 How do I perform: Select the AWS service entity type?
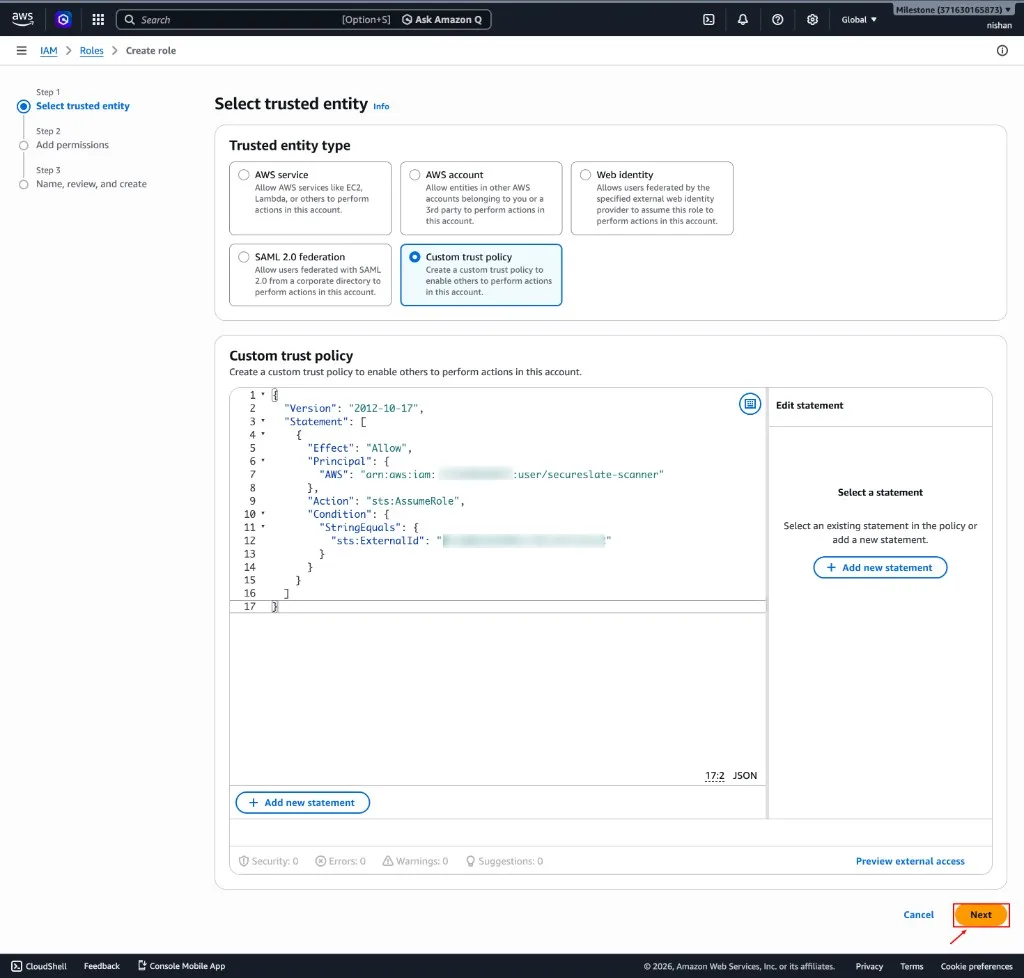coord(310,198)
